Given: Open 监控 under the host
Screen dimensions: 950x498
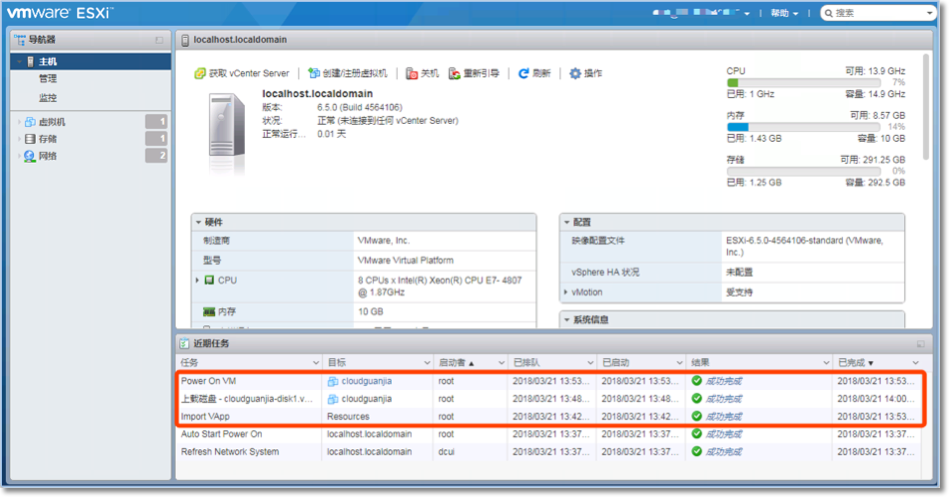Looking at the screenshot, I should pos(48,98).
